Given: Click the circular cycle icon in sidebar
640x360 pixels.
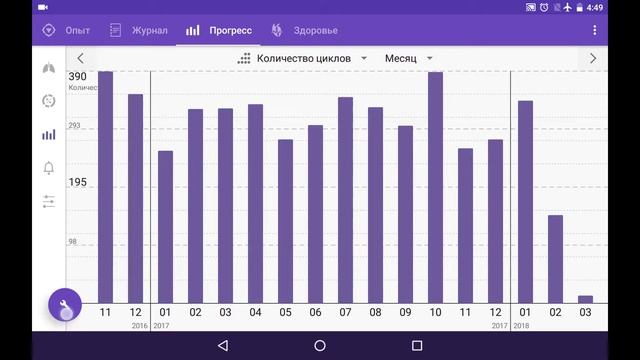Looking at the screenshot, I should [x=49, y=101].
